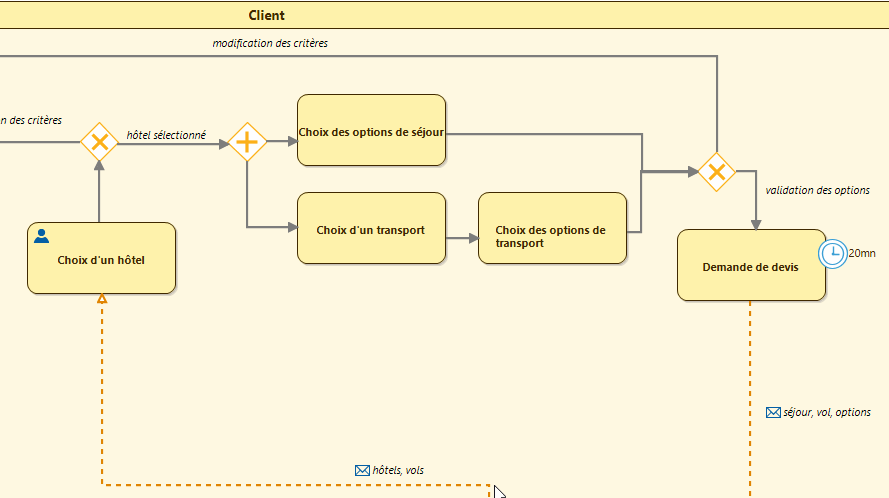The width and height of the screenshot is (889, 498).
Task: Click the user icon on 'Choix d'un hôtel'
Action: pyautogui.click(x=41, y=236)
